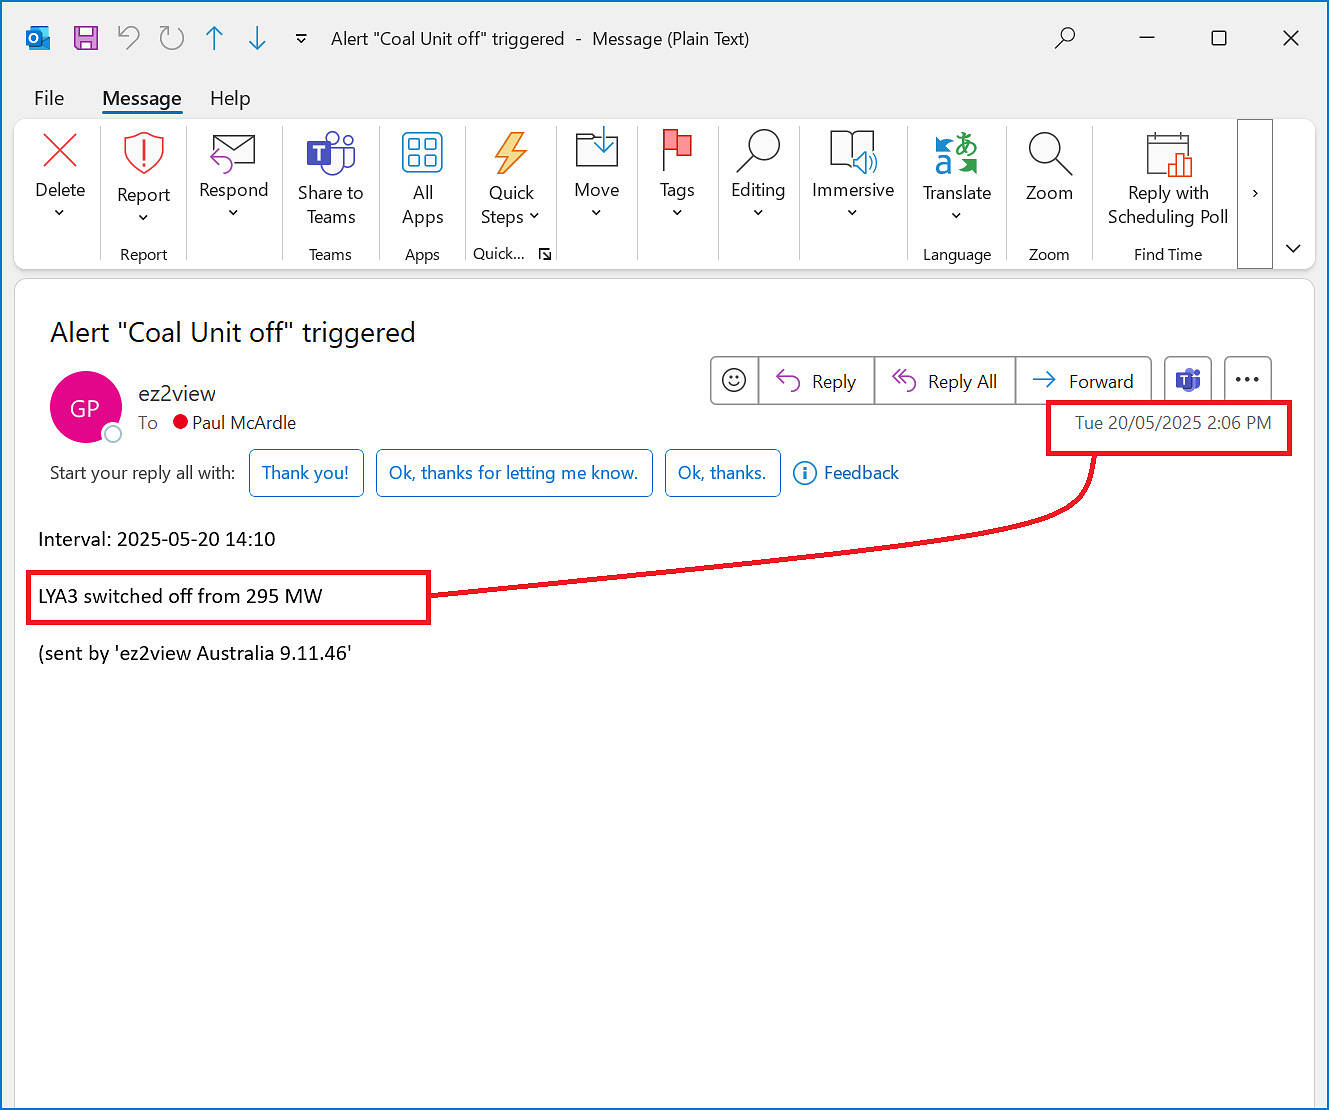This screenshot has width=1329, height=1110.
Task: Expand the Tags dropdown chevron
Action: [677, 213]
